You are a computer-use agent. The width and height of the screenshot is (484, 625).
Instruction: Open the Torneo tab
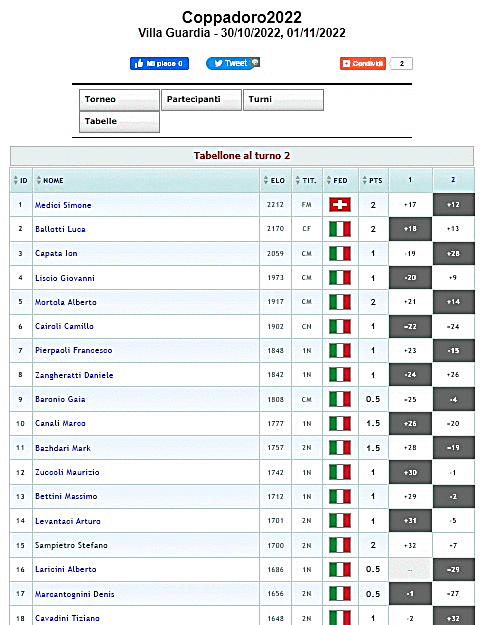click(119, 100)
